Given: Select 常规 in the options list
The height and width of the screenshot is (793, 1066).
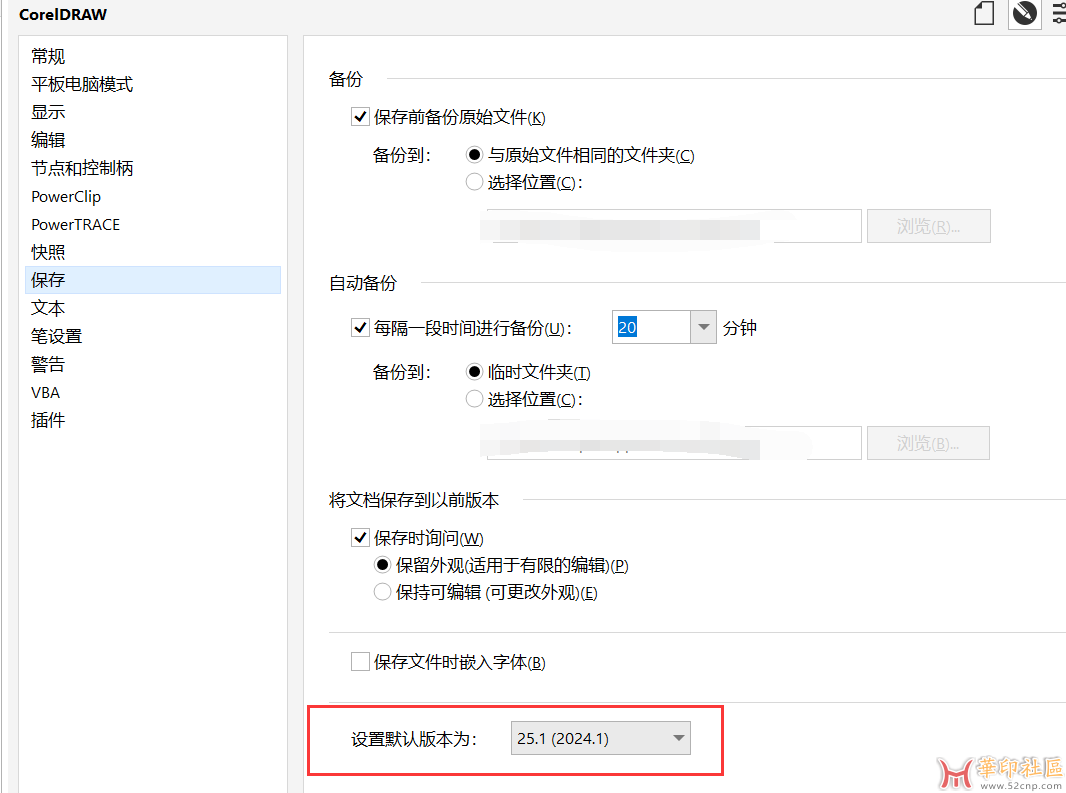Looking at the screenshot, I should pos(153,56).
